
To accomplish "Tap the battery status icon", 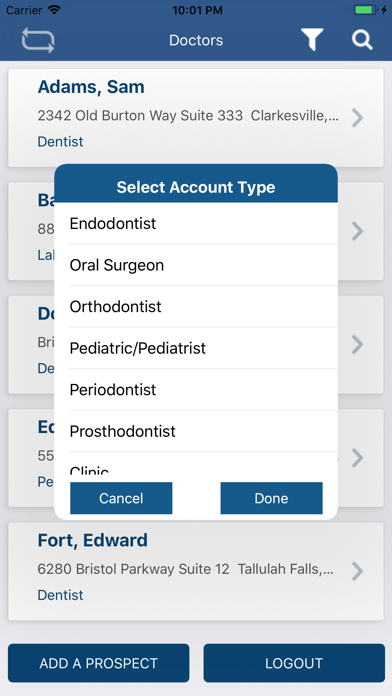I will click(366, 10).
